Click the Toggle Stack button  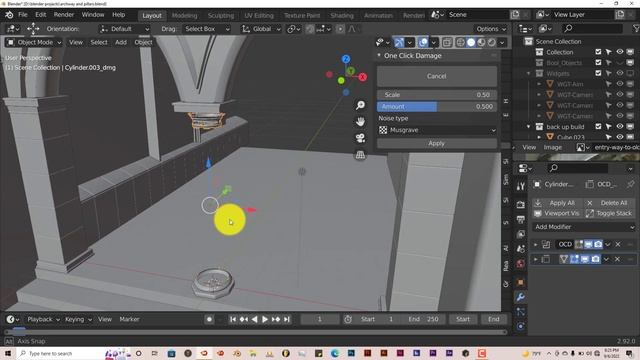(x=610, y=213)
